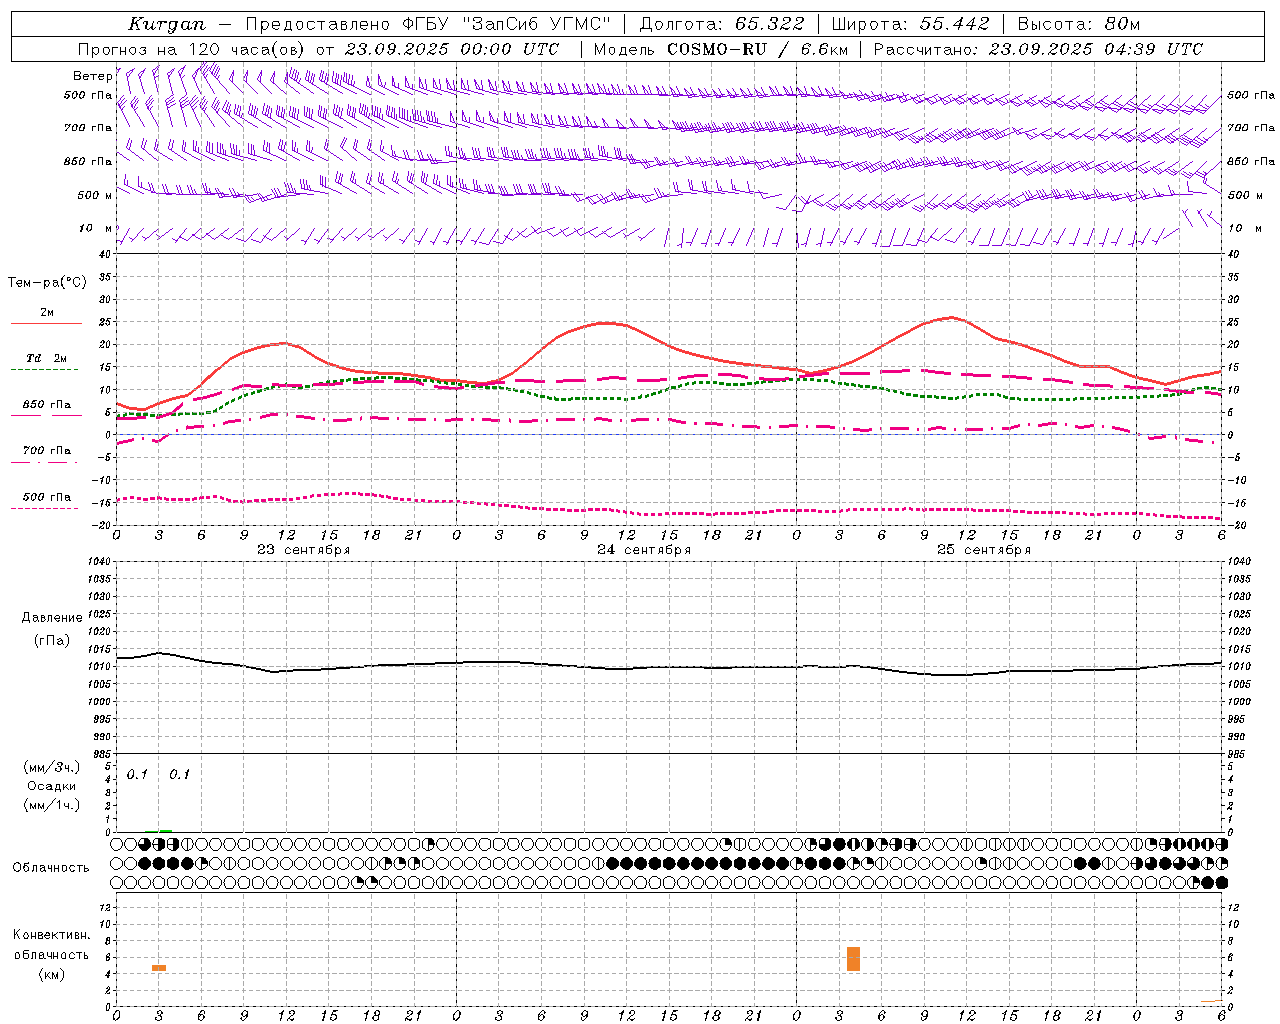Click the "Конвективн." convective cloud label
1280x1024 pixels.
(51, 935)
